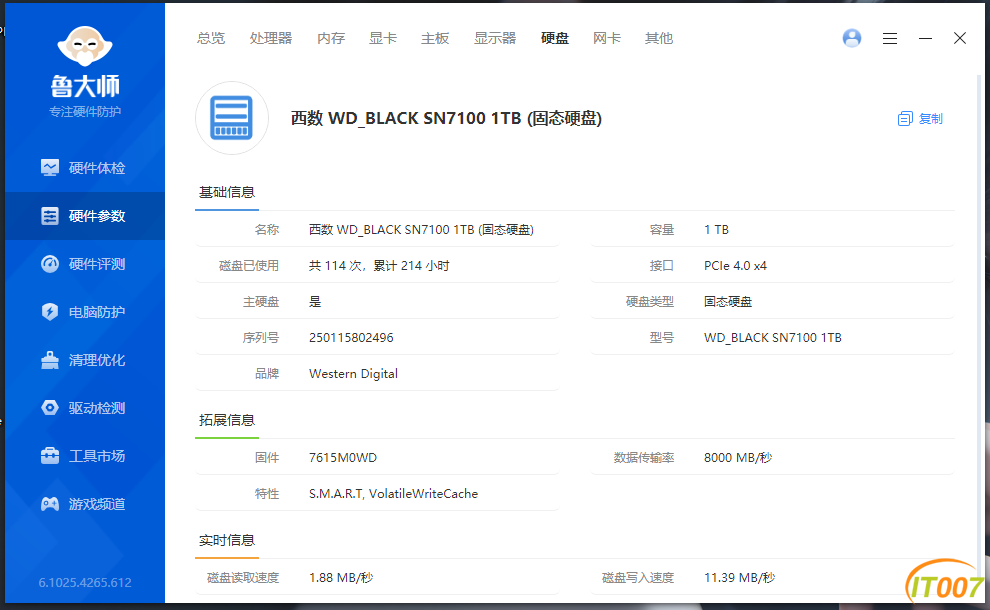The width and height of the screenshot is (990, 610).
Task: Click the 硬件参数 list icon
Action: tap(50, 216)
